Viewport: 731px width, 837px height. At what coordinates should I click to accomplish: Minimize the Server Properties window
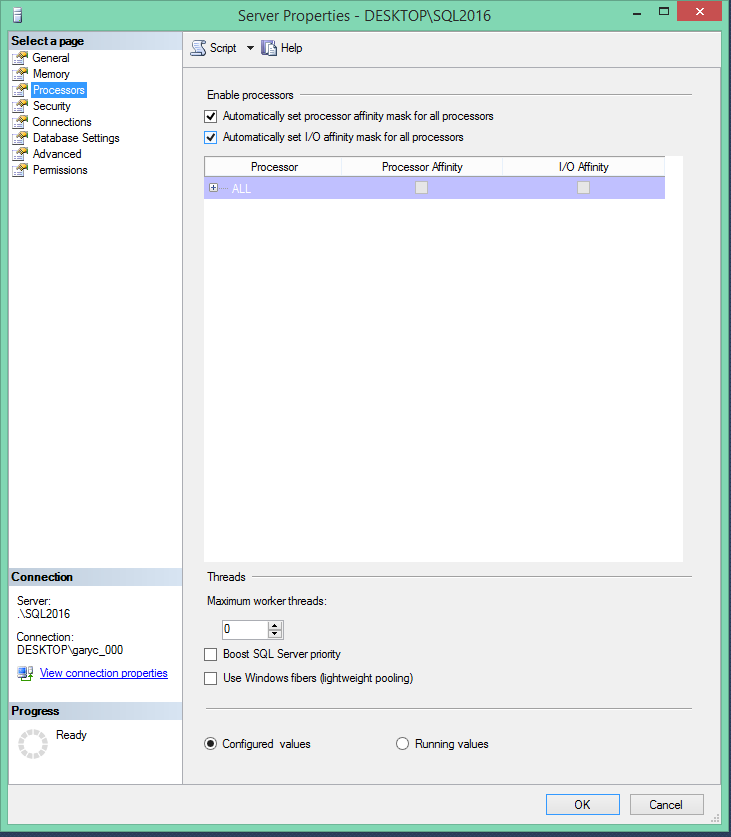[x=636, y=13]
